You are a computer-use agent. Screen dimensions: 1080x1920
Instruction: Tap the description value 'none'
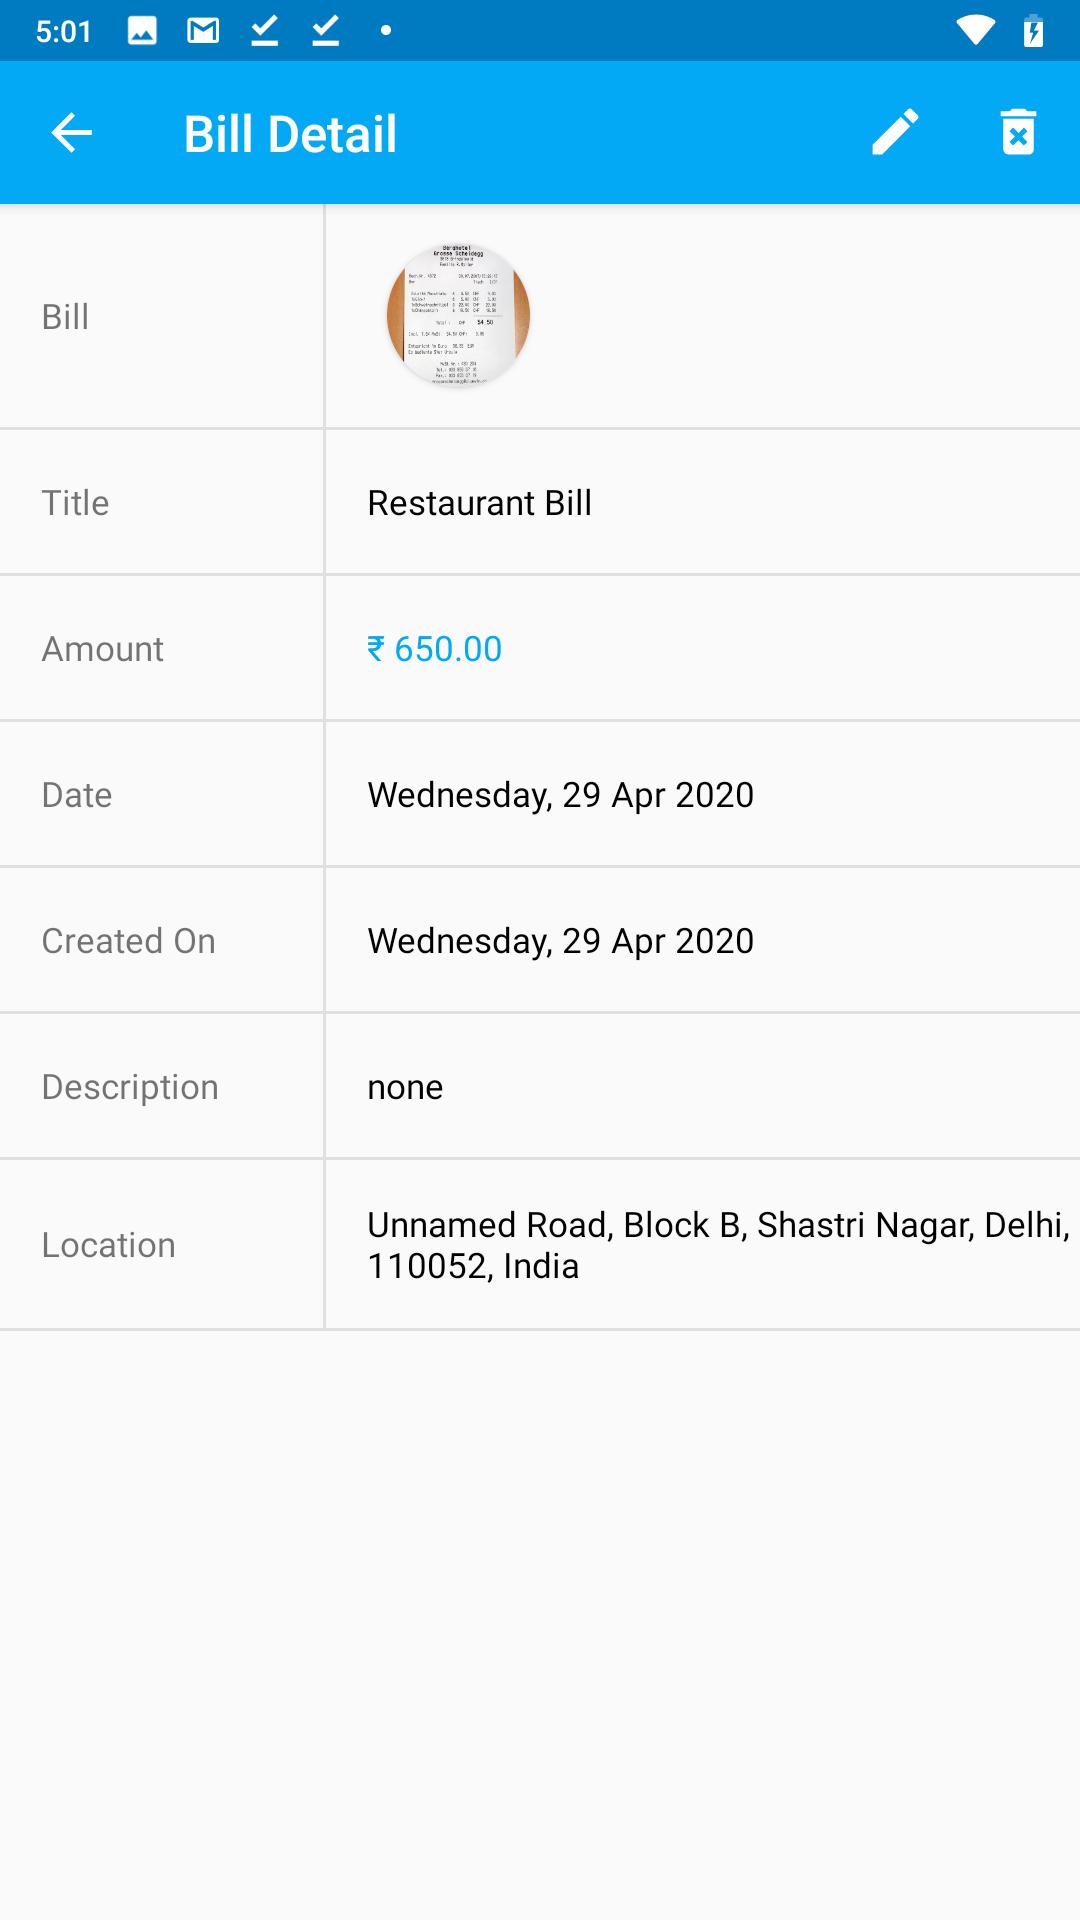click(405, 1087)
